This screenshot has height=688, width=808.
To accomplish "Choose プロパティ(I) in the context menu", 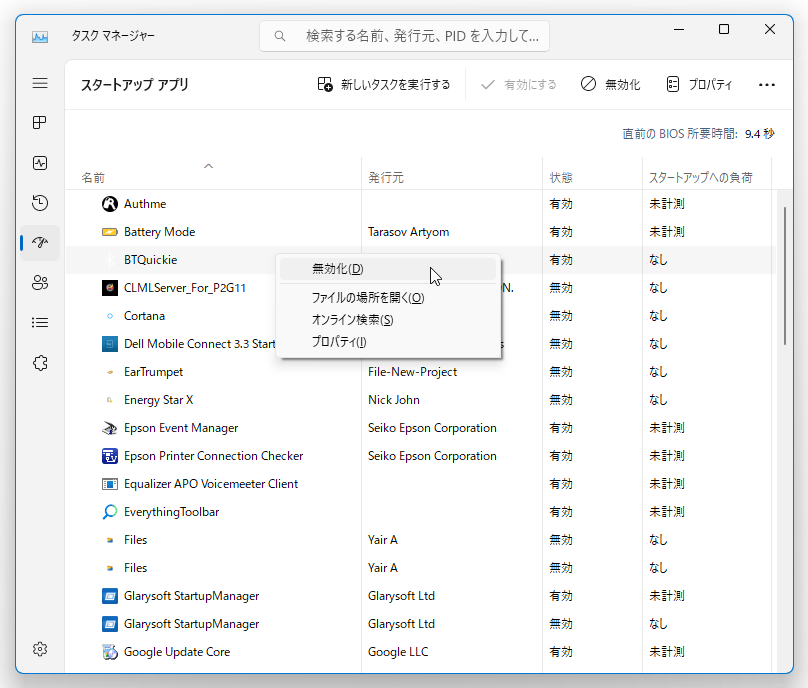I will click(x=388, y=342).
